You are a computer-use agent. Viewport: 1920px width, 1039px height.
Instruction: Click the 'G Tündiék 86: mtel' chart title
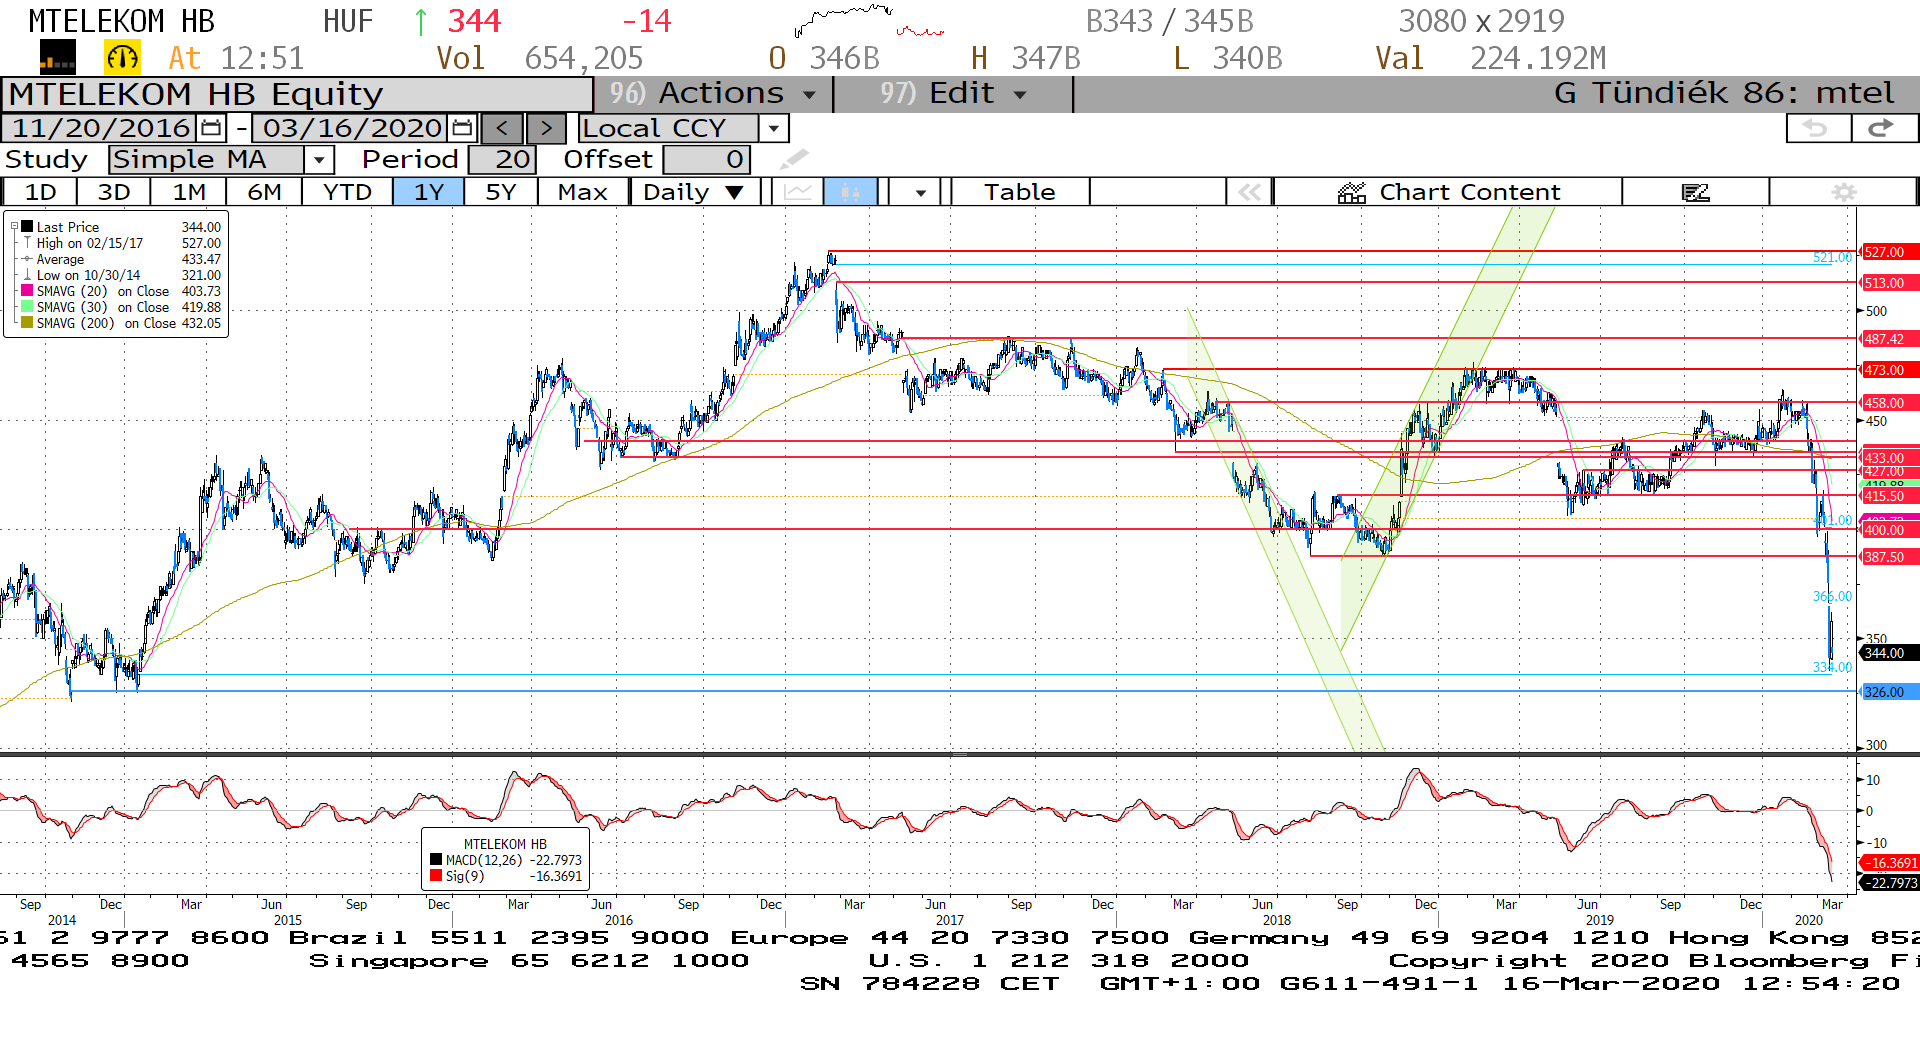[x=1724, y=94]
